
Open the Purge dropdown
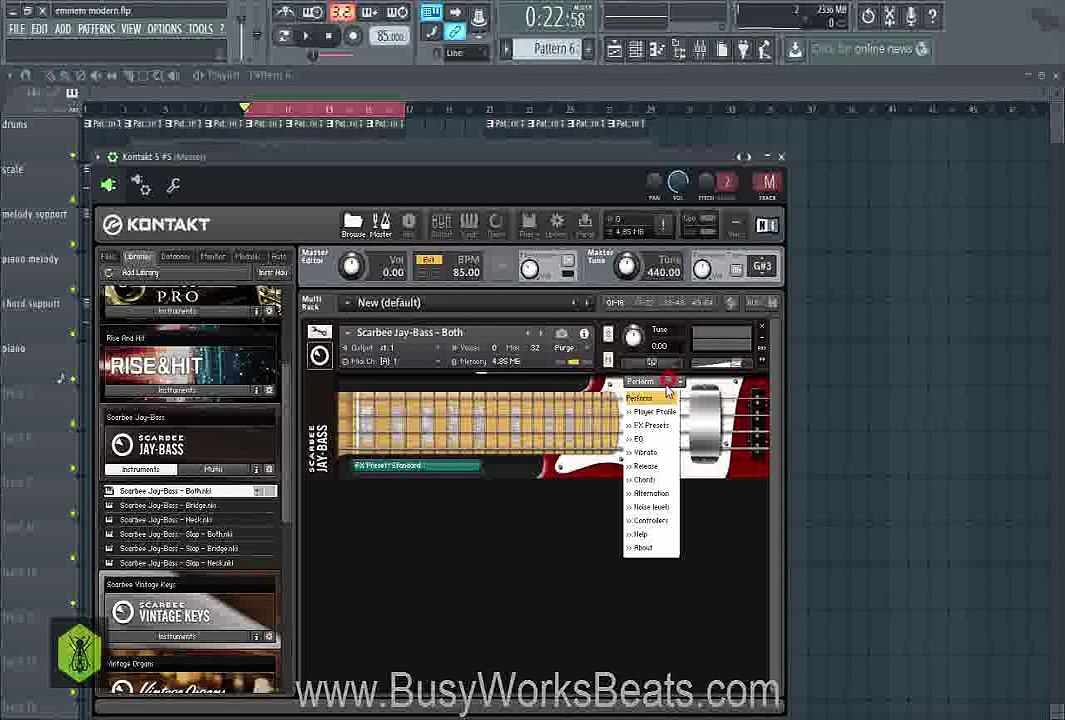point(571,348)
